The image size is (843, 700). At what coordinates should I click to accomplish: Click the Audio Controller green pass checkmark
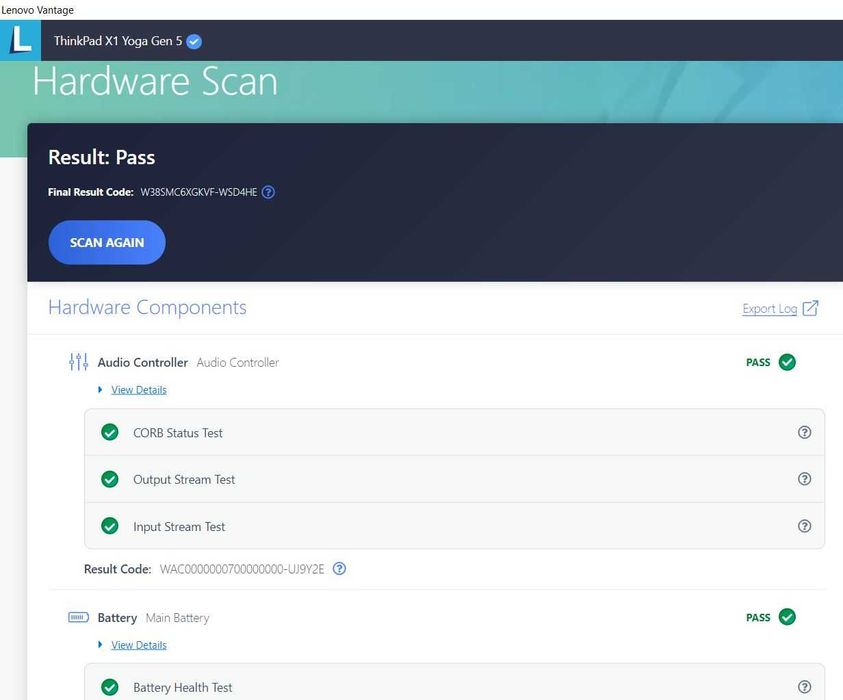(x=787, y=362)
